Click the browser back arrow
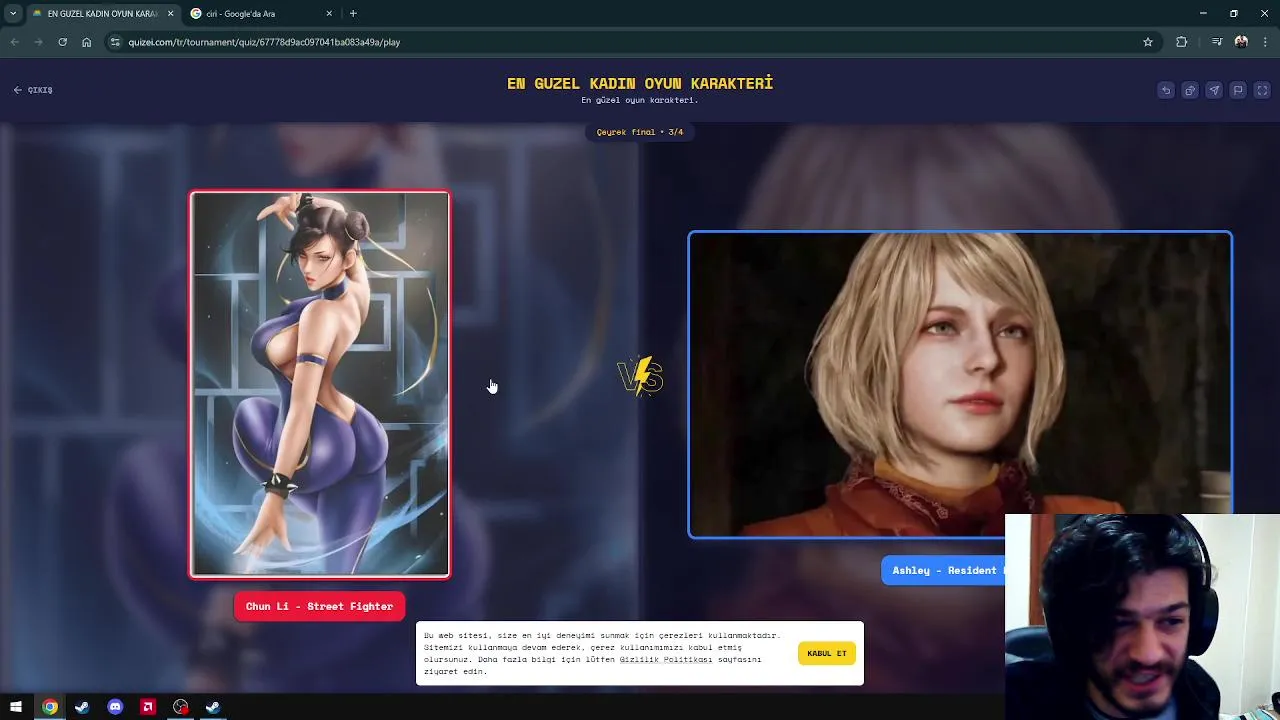This screenshot has height=720, width=1280. click(15, 42)
